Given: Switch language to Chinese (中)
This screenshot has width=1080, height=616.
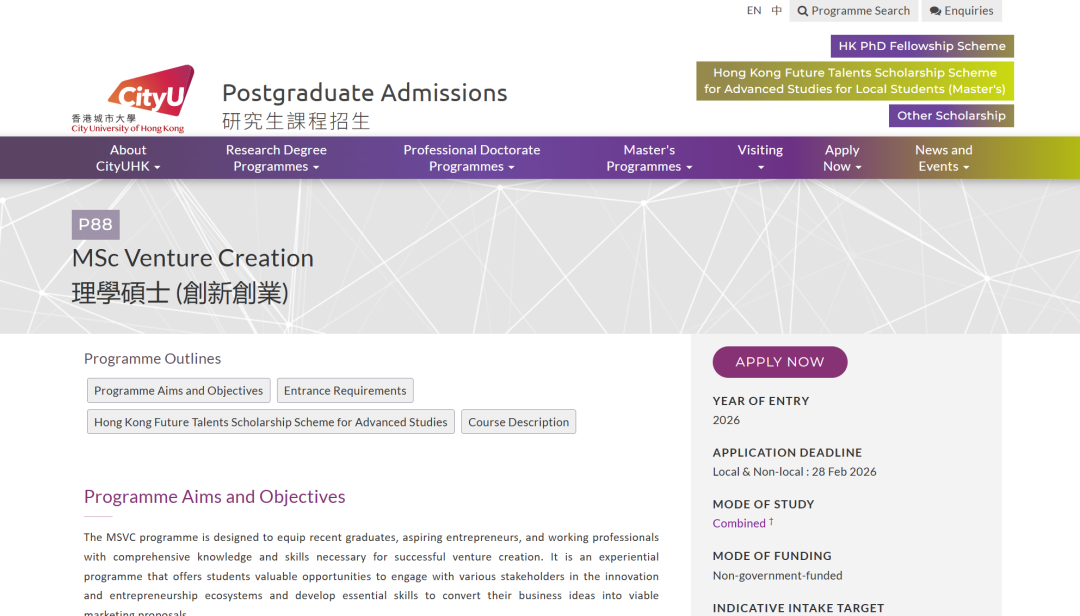Looking at the screenshot, I should pos(775,10).
